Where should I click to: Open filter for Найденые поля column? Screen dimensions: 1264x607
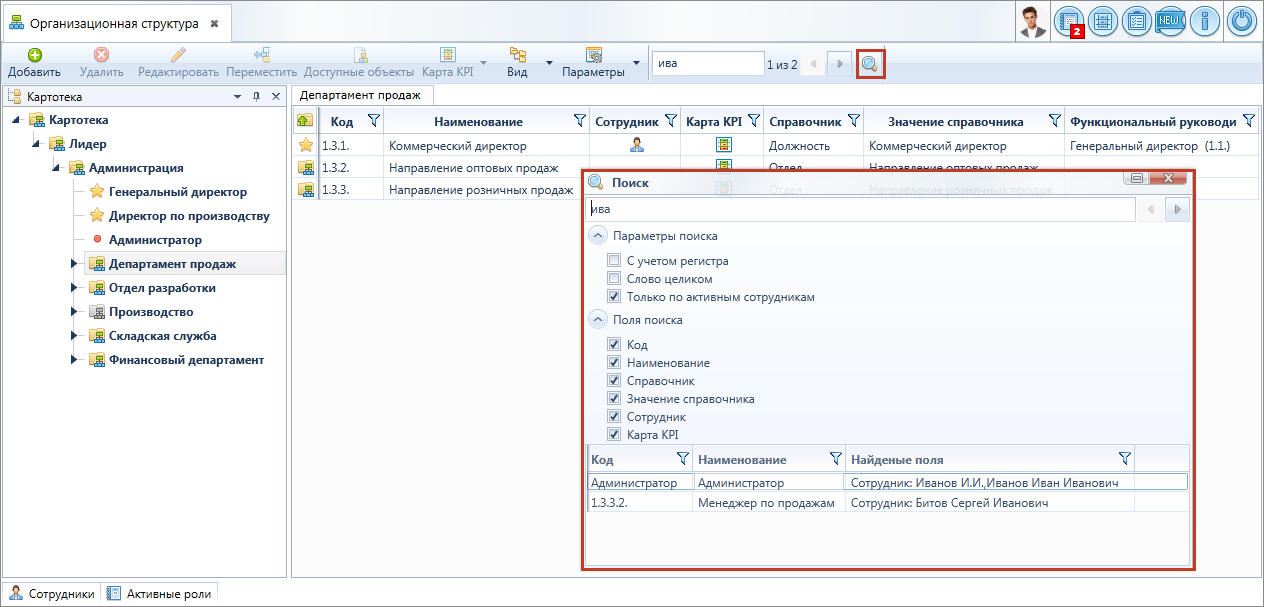pyautogui.click(x=1125, y=459)
